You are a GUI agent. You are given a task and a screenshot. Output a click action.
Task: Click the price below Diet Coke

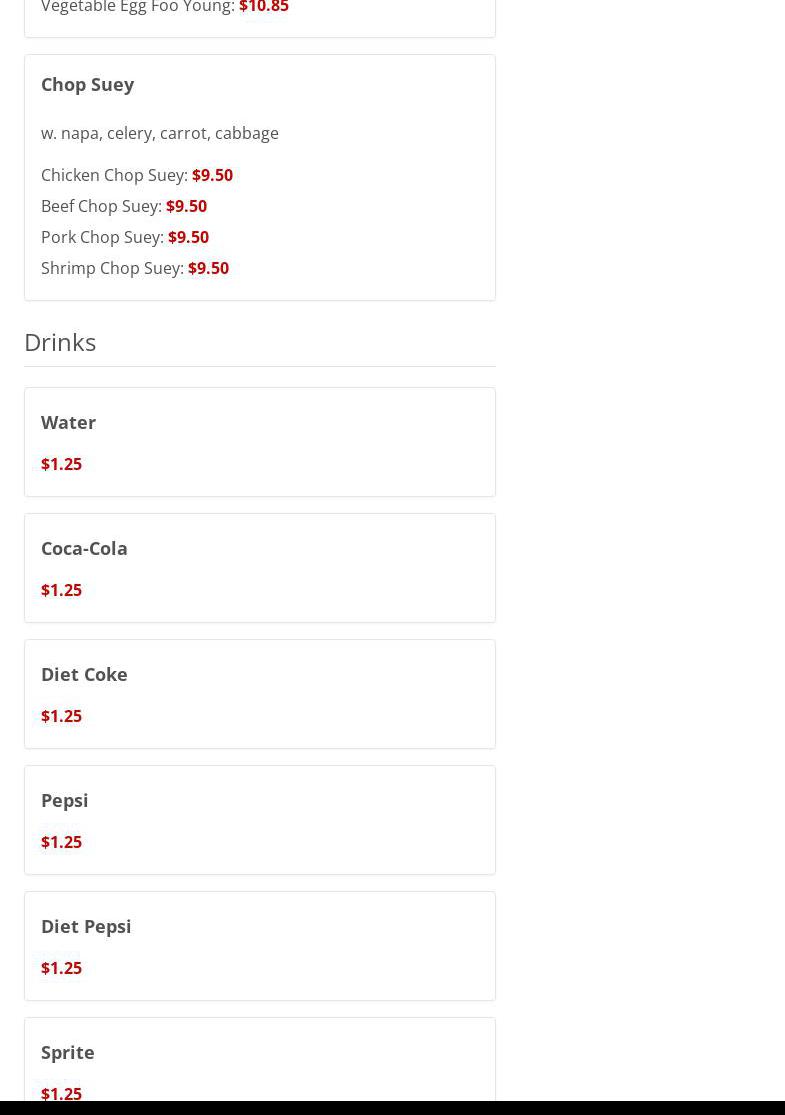pyautogui.click(x=61, y=716)
